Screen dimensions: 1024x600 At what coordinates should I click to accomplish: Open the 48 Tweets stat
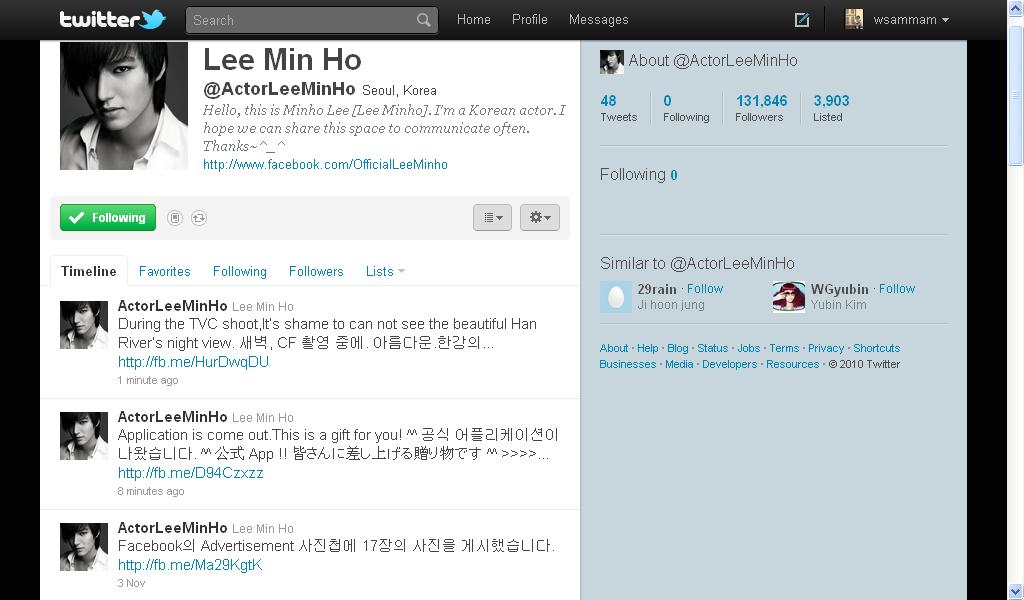point(618,108)
